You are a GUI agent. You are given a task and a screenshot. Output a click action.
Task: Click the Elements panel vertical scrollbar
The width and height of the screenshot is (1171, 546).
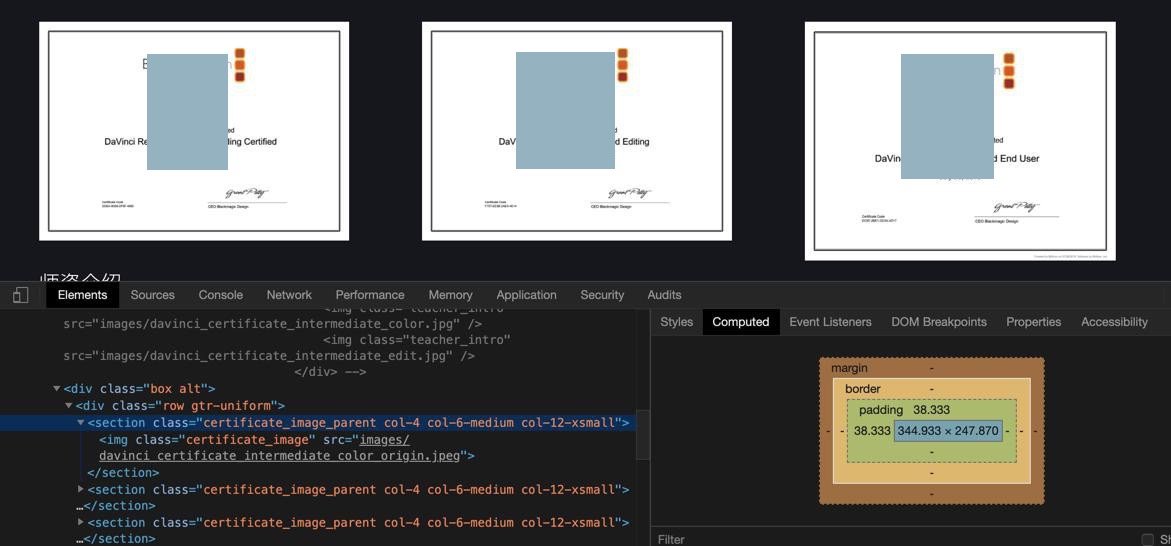pos(642,435)
